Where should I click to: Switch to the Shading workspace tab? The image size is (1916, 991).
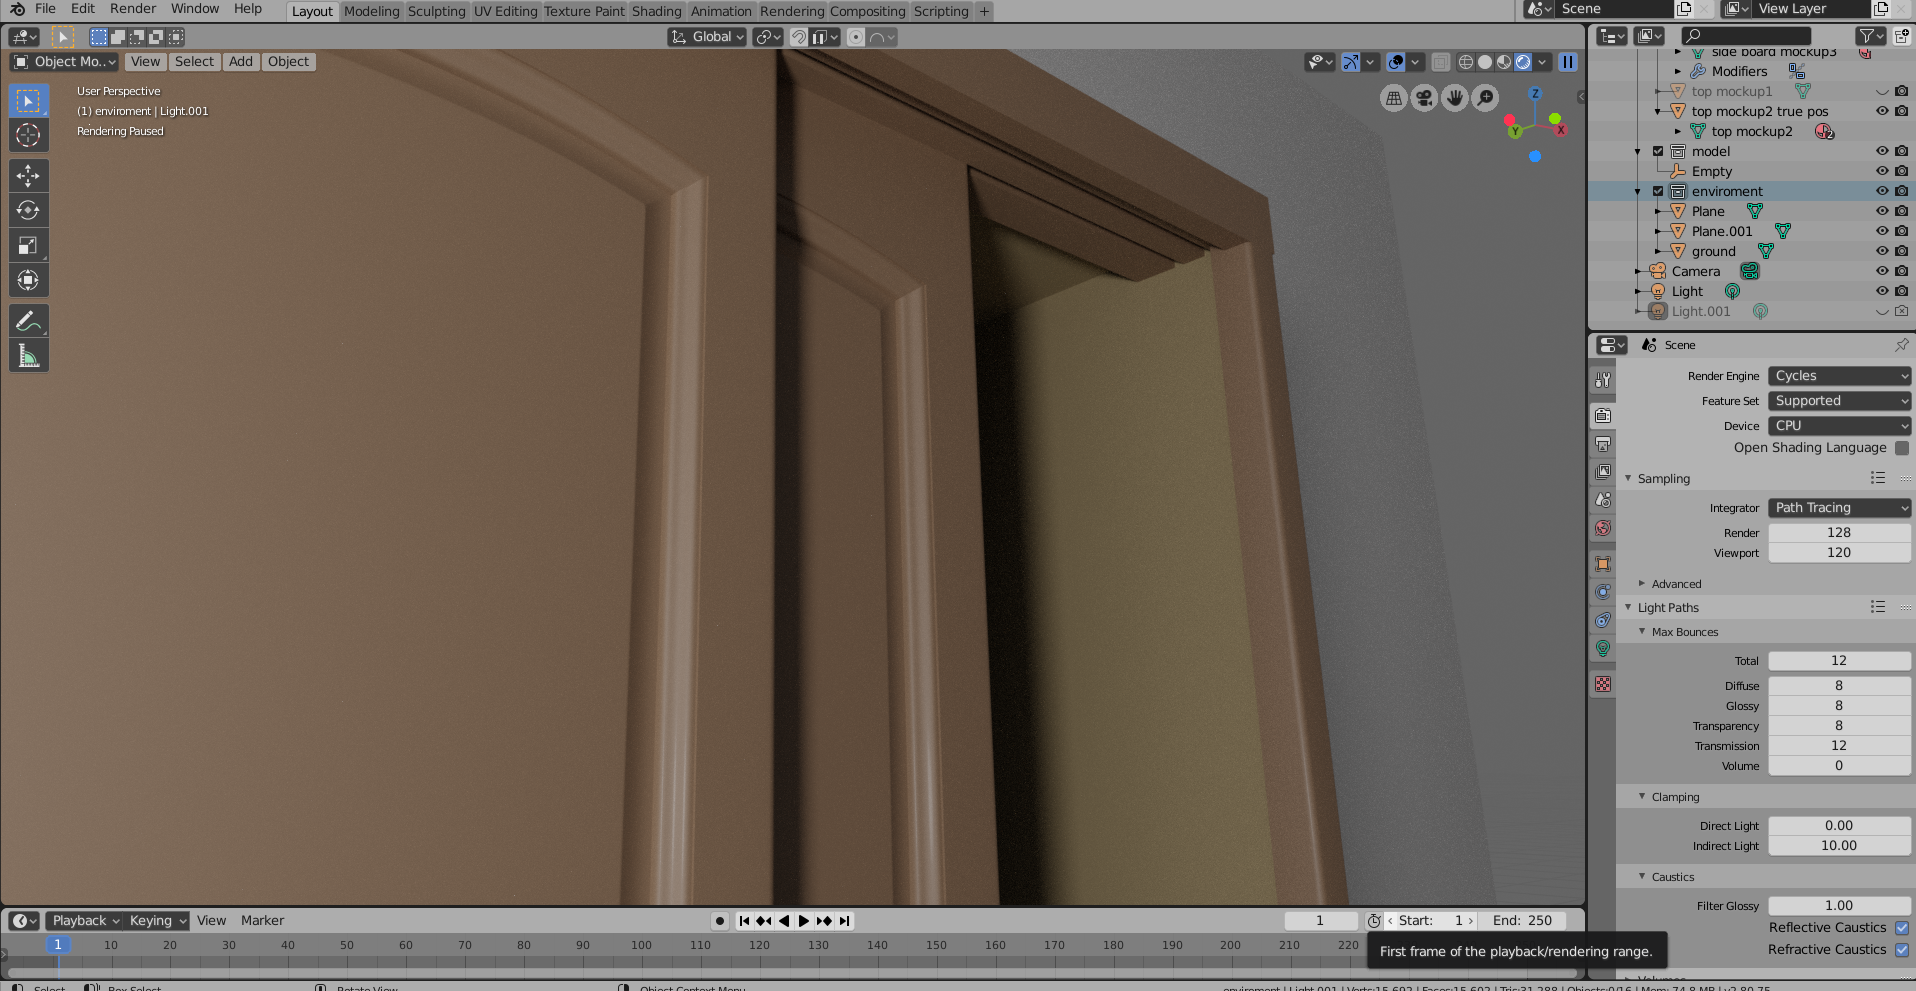[x=656, y=11]
